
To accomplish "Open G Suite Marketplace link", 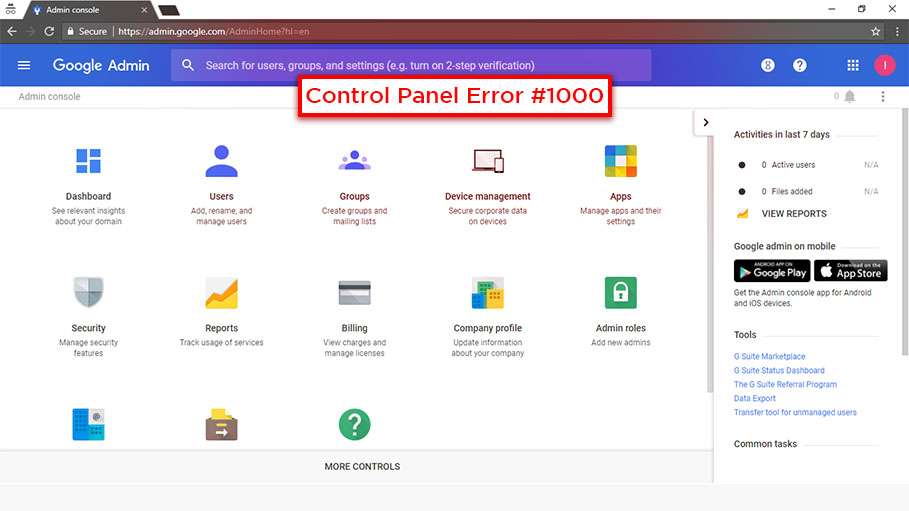I will [769, 356].
